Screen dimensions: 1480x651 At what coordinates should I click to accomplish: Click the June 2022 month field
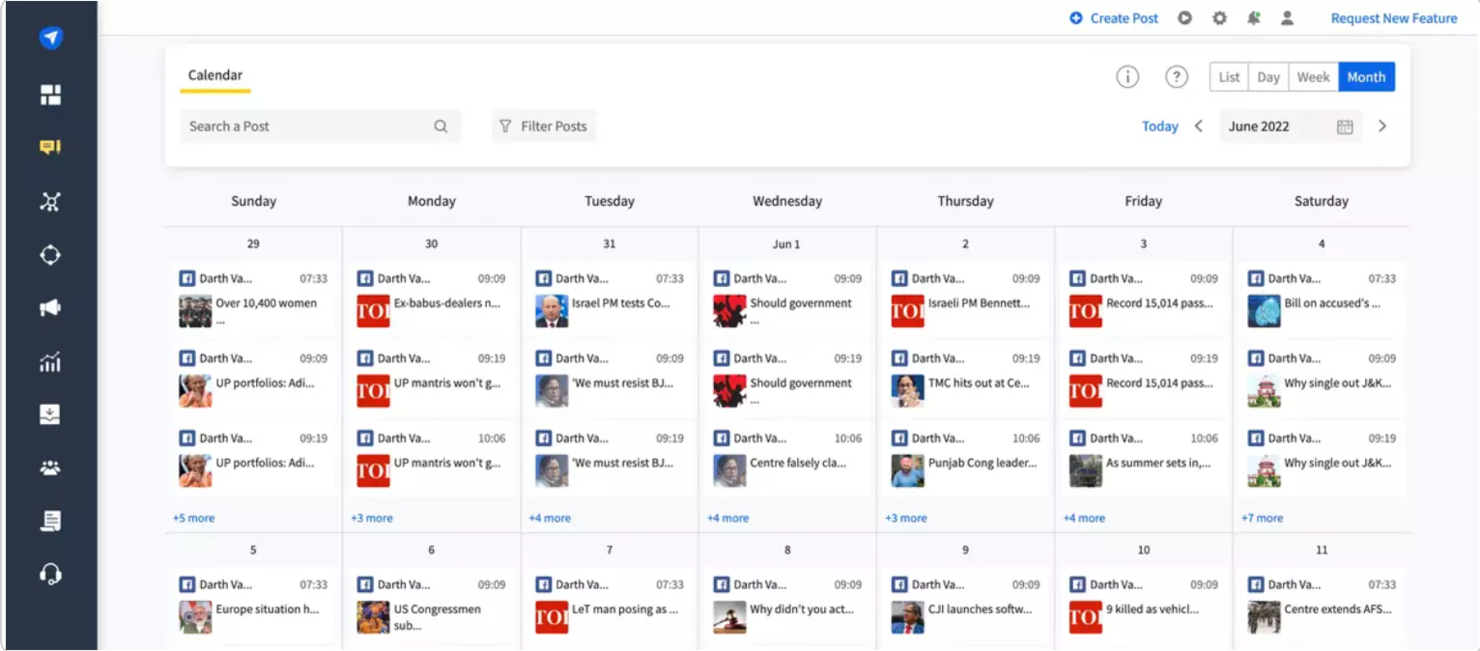click(x=1290, y=126)
